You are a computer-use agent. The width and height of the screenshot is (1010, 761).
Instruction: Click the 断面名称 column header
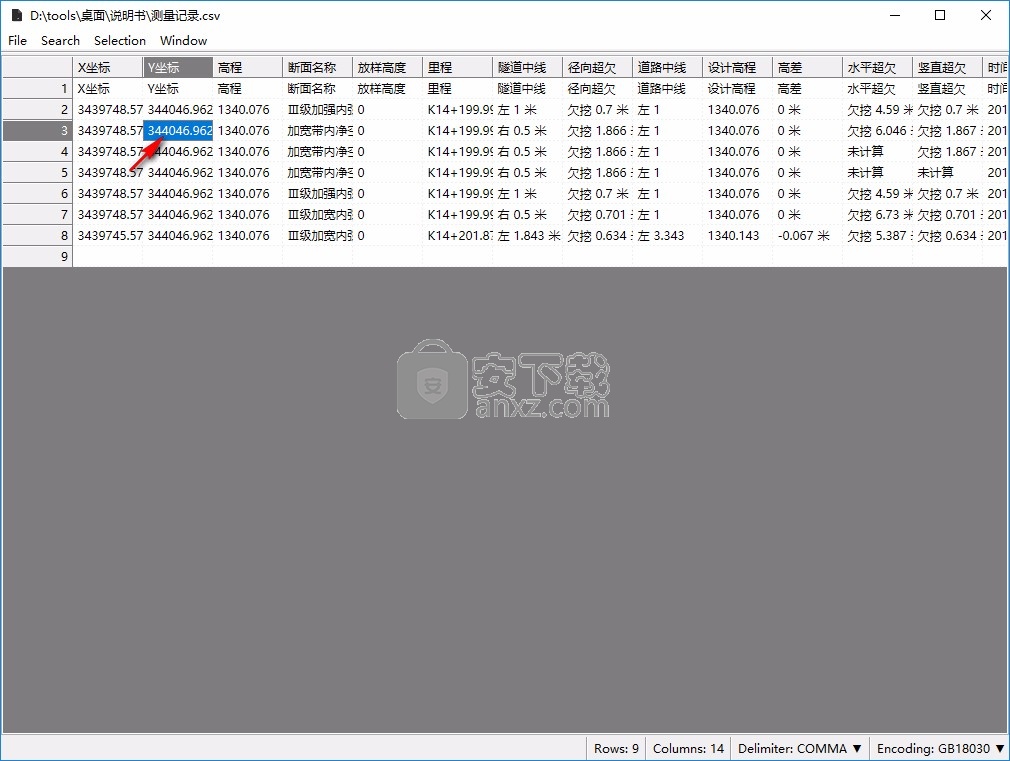[x=318, y=68]
